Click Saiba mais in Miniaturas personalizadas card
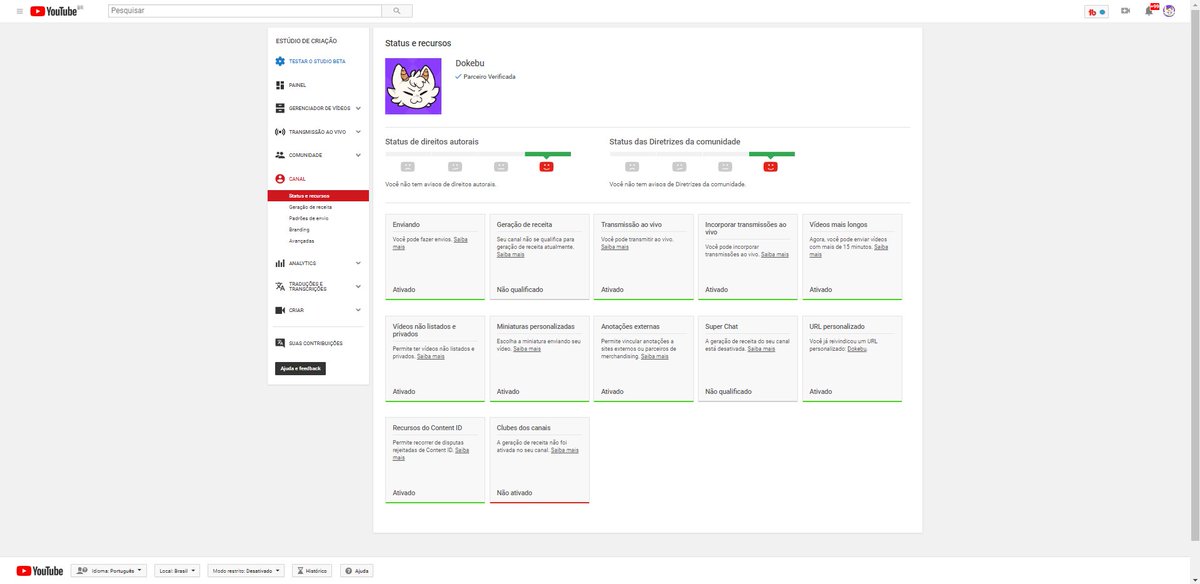The height and width of the screenshot is (584, 1200). point(527,349)
